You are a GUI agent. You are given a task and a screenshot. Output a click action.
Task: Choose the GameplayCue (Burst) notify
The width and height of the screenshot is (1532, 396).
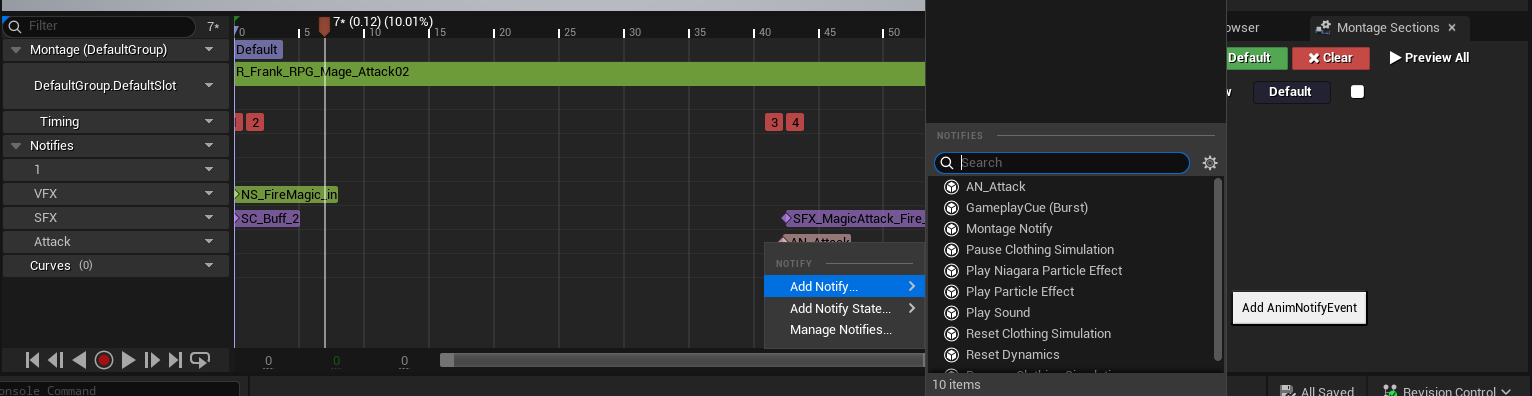coord(1026,208)
